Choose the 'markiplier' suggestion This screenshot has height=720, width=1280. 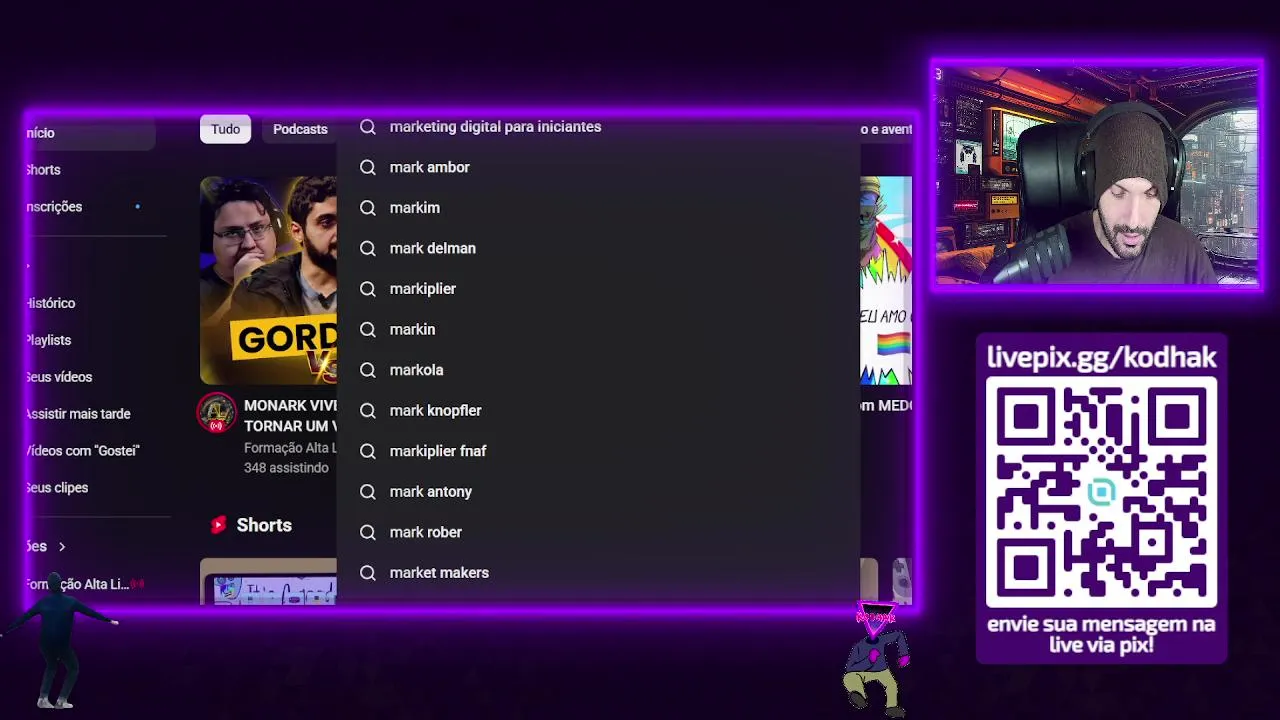point(598,289)
